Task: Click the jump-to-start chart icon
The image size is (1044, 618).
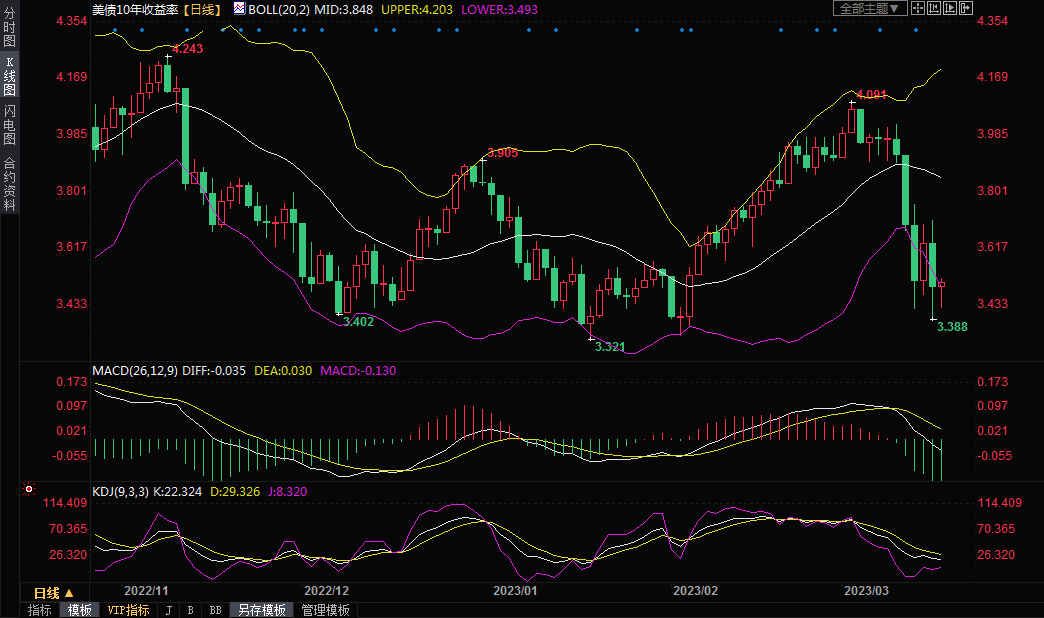Action: 934,8
